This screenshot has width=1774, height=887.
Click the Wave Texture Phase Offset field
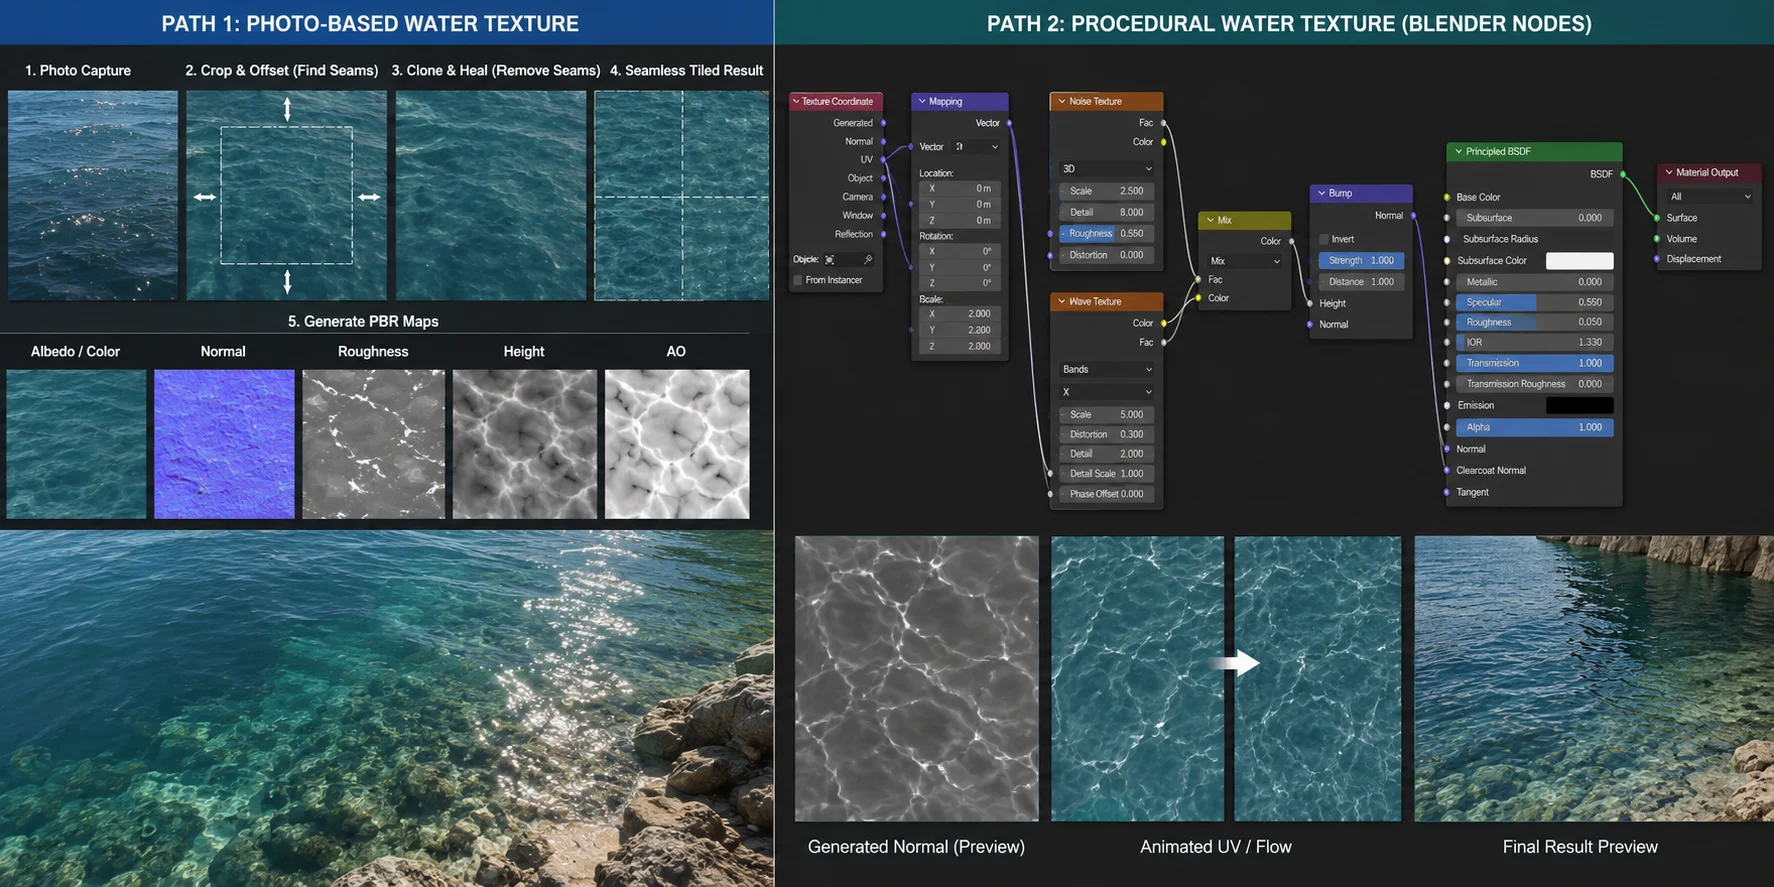point(1107,494)
